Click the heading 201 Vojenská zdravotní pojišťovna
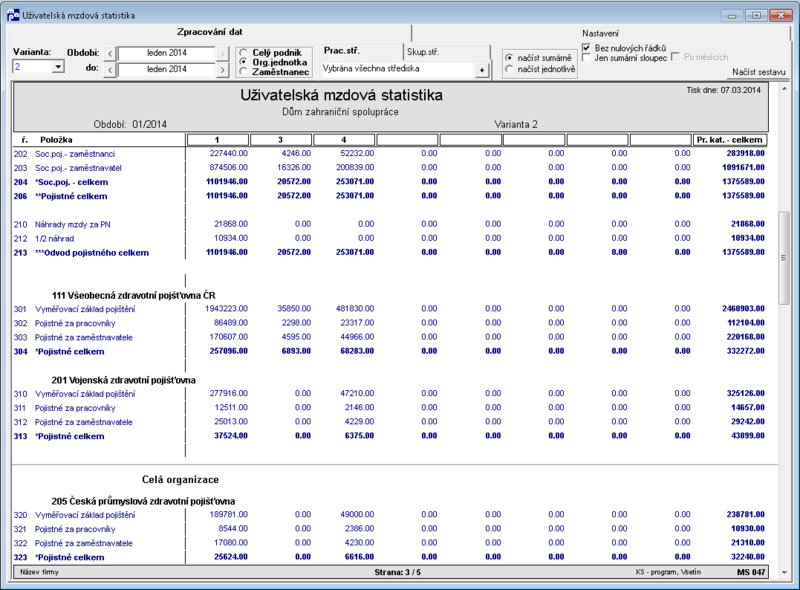 [x=123, y=380]
